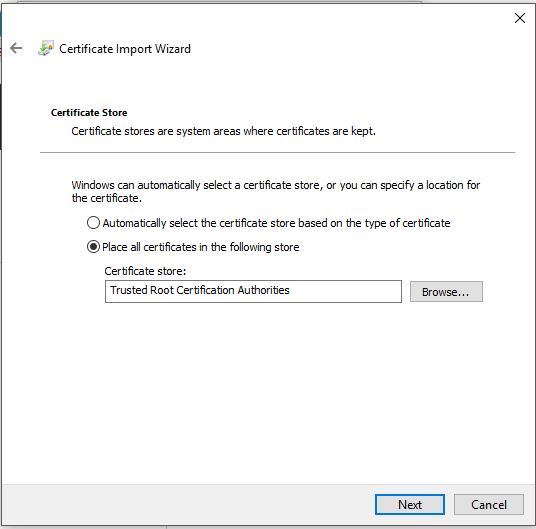Close the Certificate Import Wizard dialog
Image resolution: width=536 pixels, height=529 pixels.
coord(520,18)
